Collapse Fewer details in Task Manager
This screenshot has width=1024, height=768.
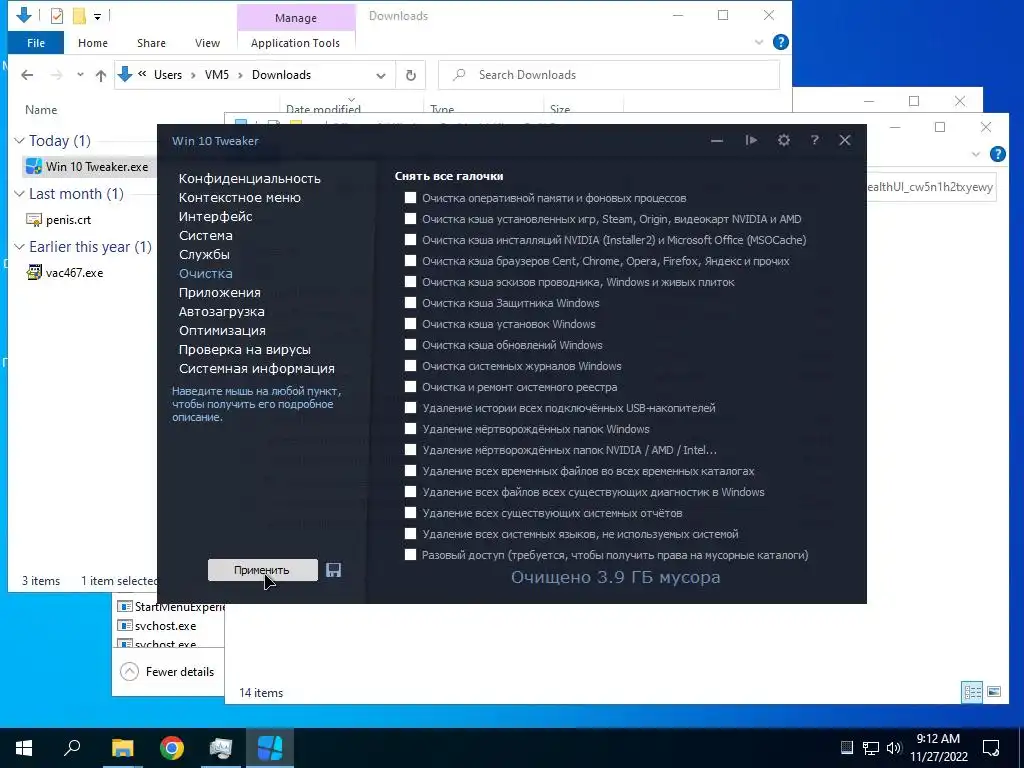168,671
